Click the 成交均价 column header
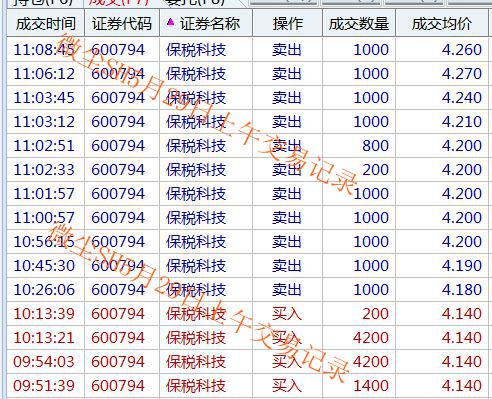The width and height of the screenshot is (492, 399). (442, 23)
